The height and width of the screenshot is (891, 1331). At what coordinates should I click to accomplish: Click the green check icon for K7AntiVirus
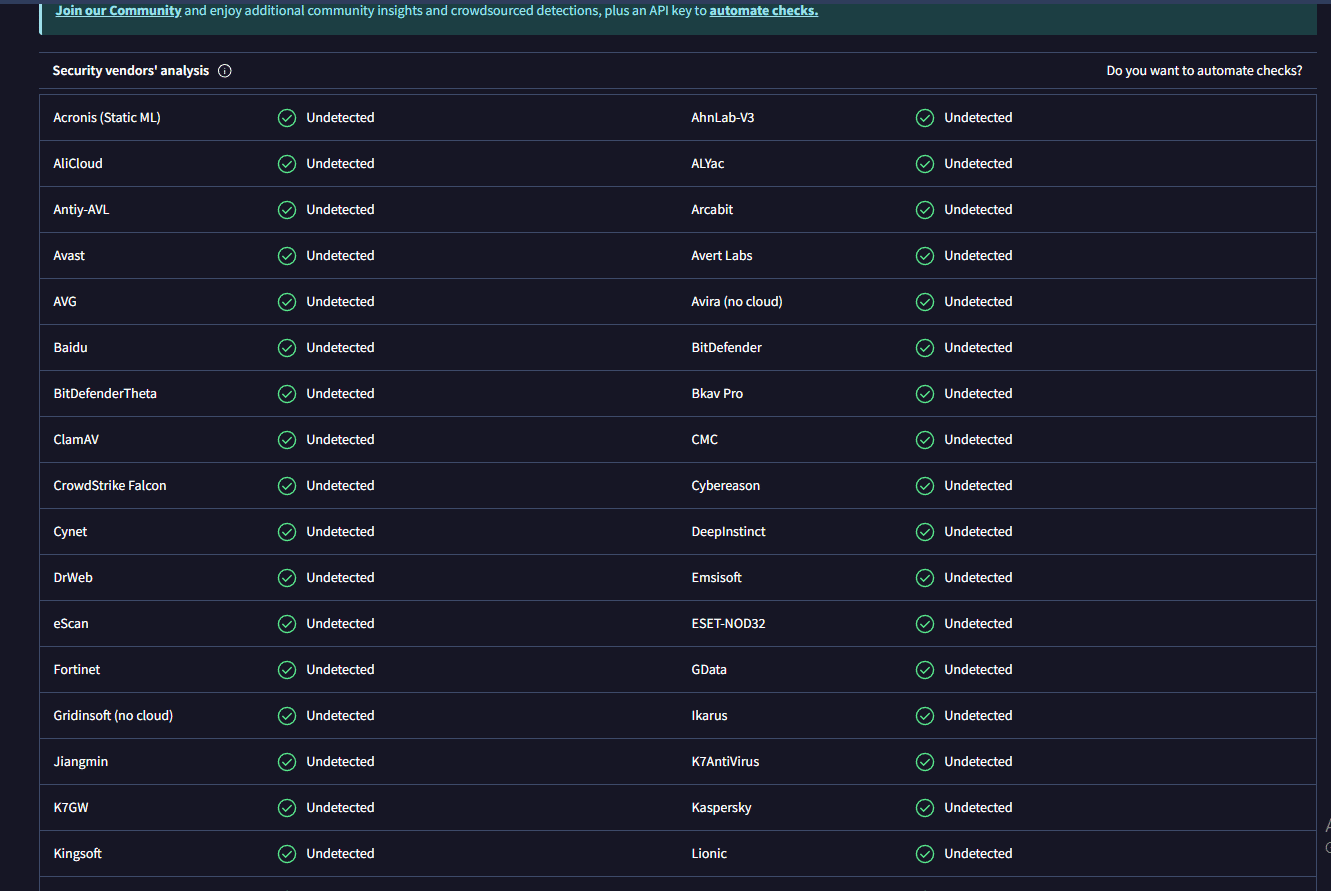coord(925,762)
